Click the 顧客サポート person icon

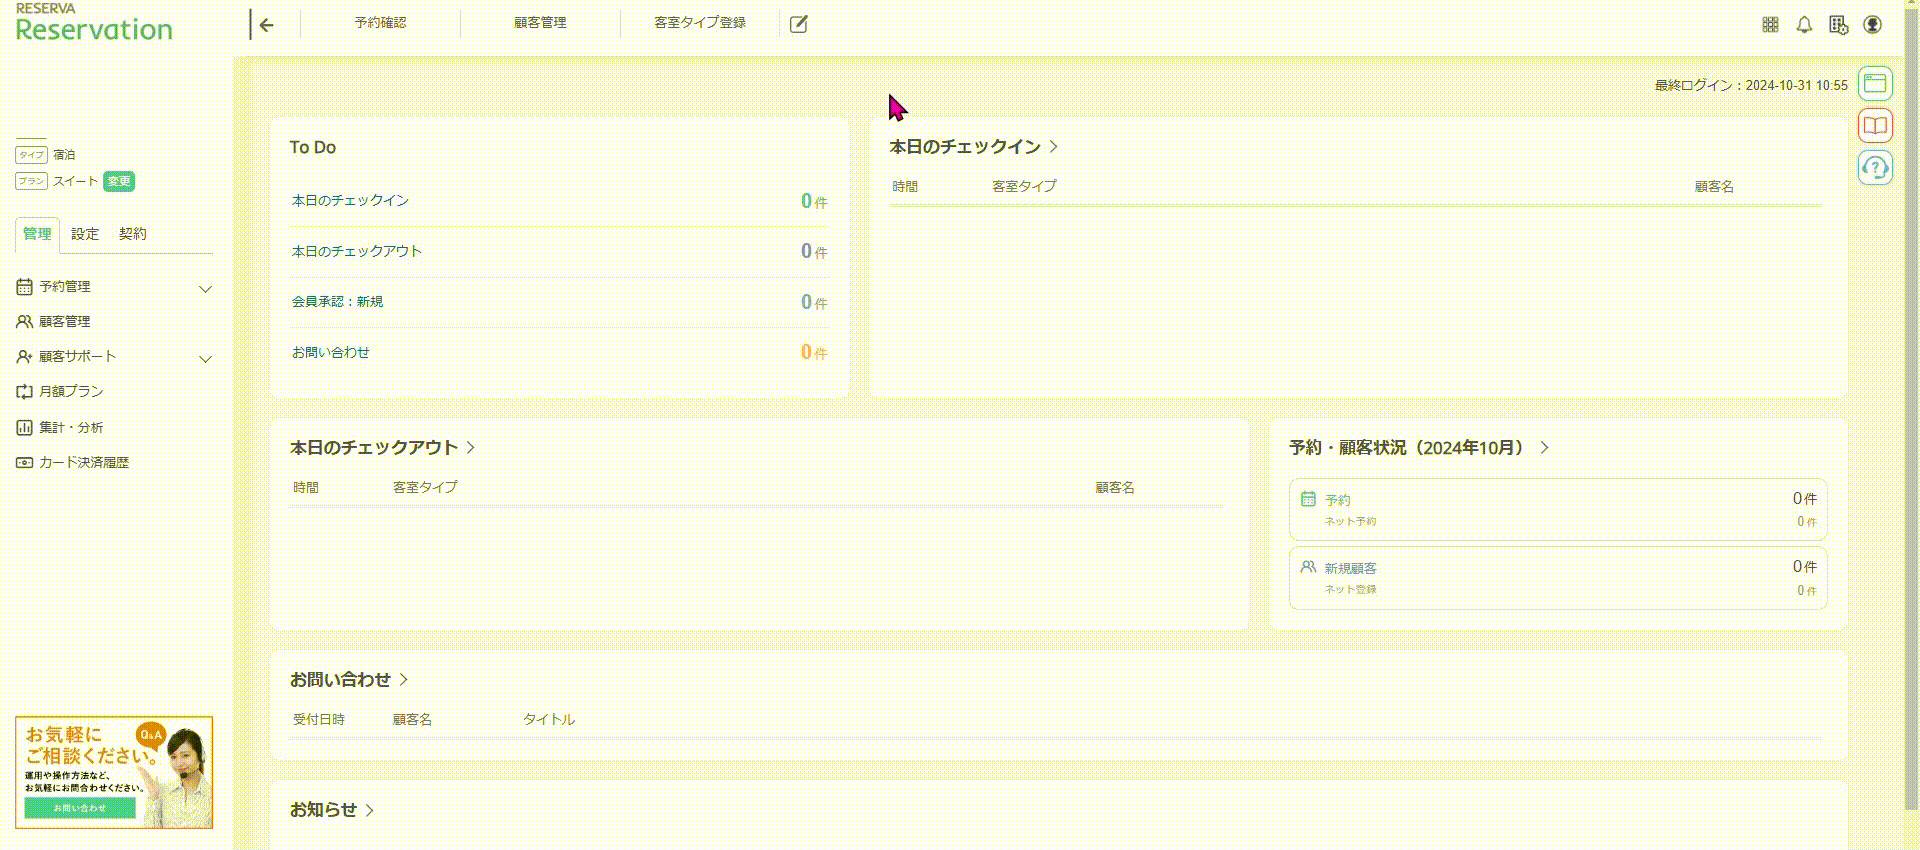pyautogui.click(x=24, y=357)
